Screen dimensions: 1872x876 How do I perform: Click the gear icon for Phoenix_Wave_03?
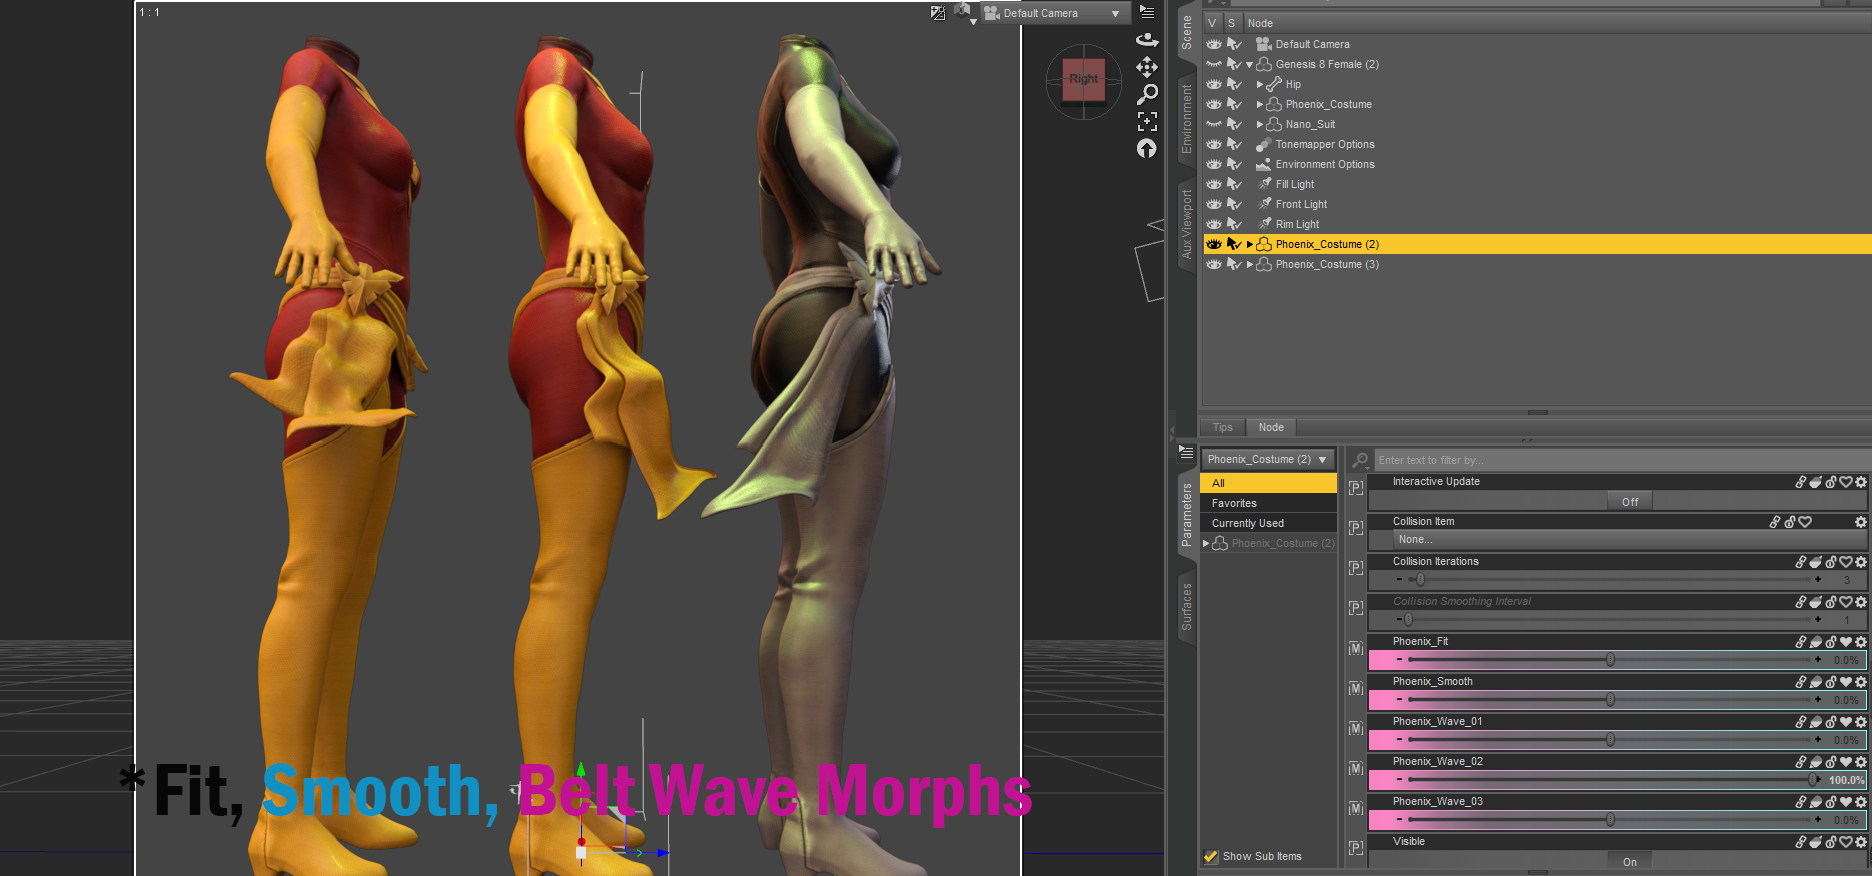coord(1861,802)
